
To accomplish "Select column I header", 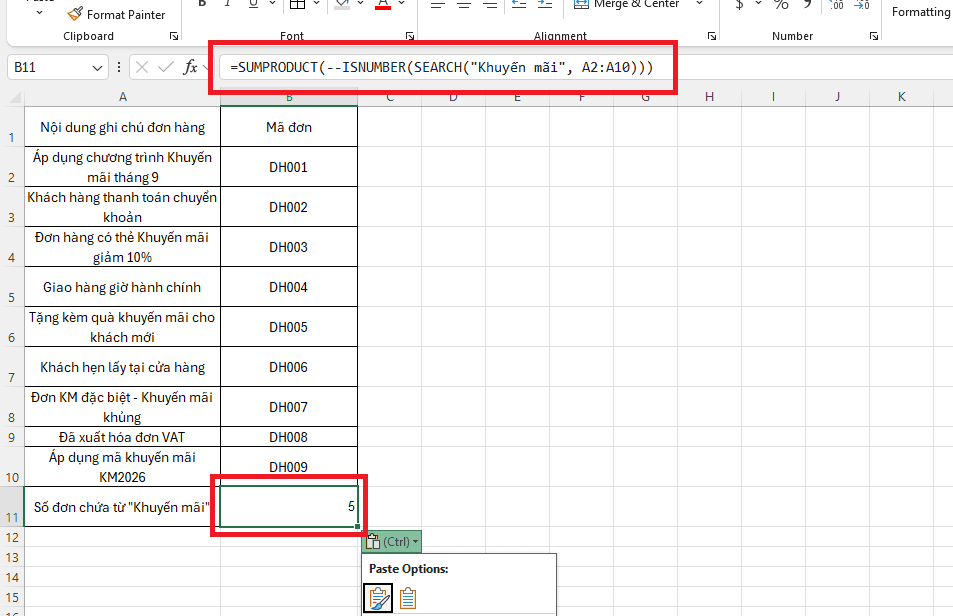I will [x=773, y=97].
